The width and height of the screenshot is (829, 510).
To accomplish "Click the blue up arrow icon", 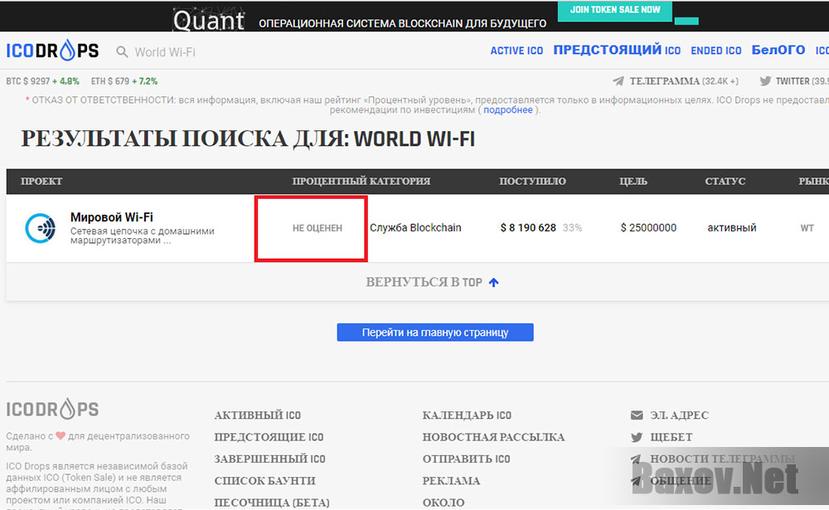I will click(493, 283).
